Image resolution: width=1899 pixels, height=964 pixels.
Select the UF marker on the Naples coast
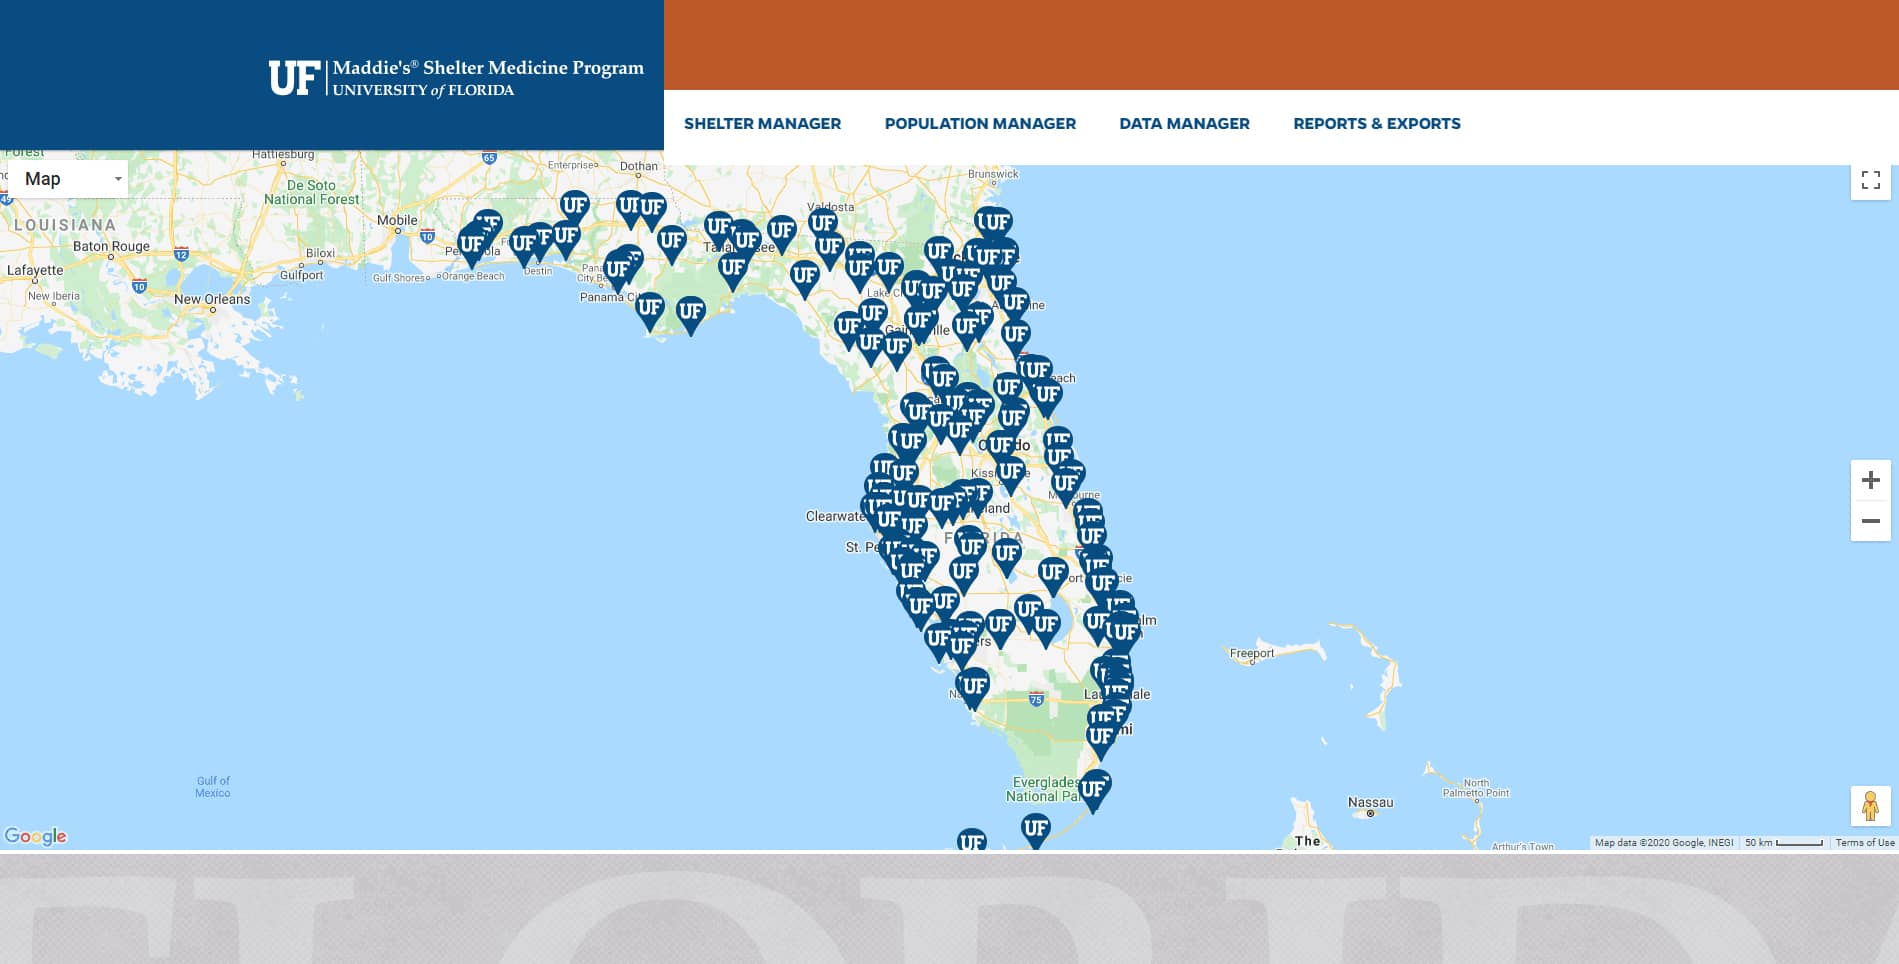973,688
